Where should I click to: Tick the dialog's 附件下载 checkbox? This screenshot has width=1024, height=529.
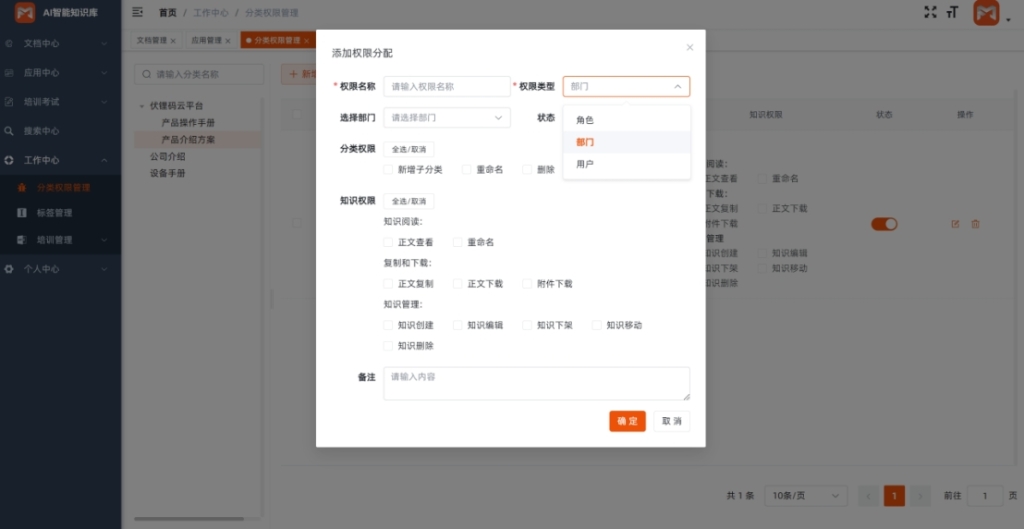527,284
